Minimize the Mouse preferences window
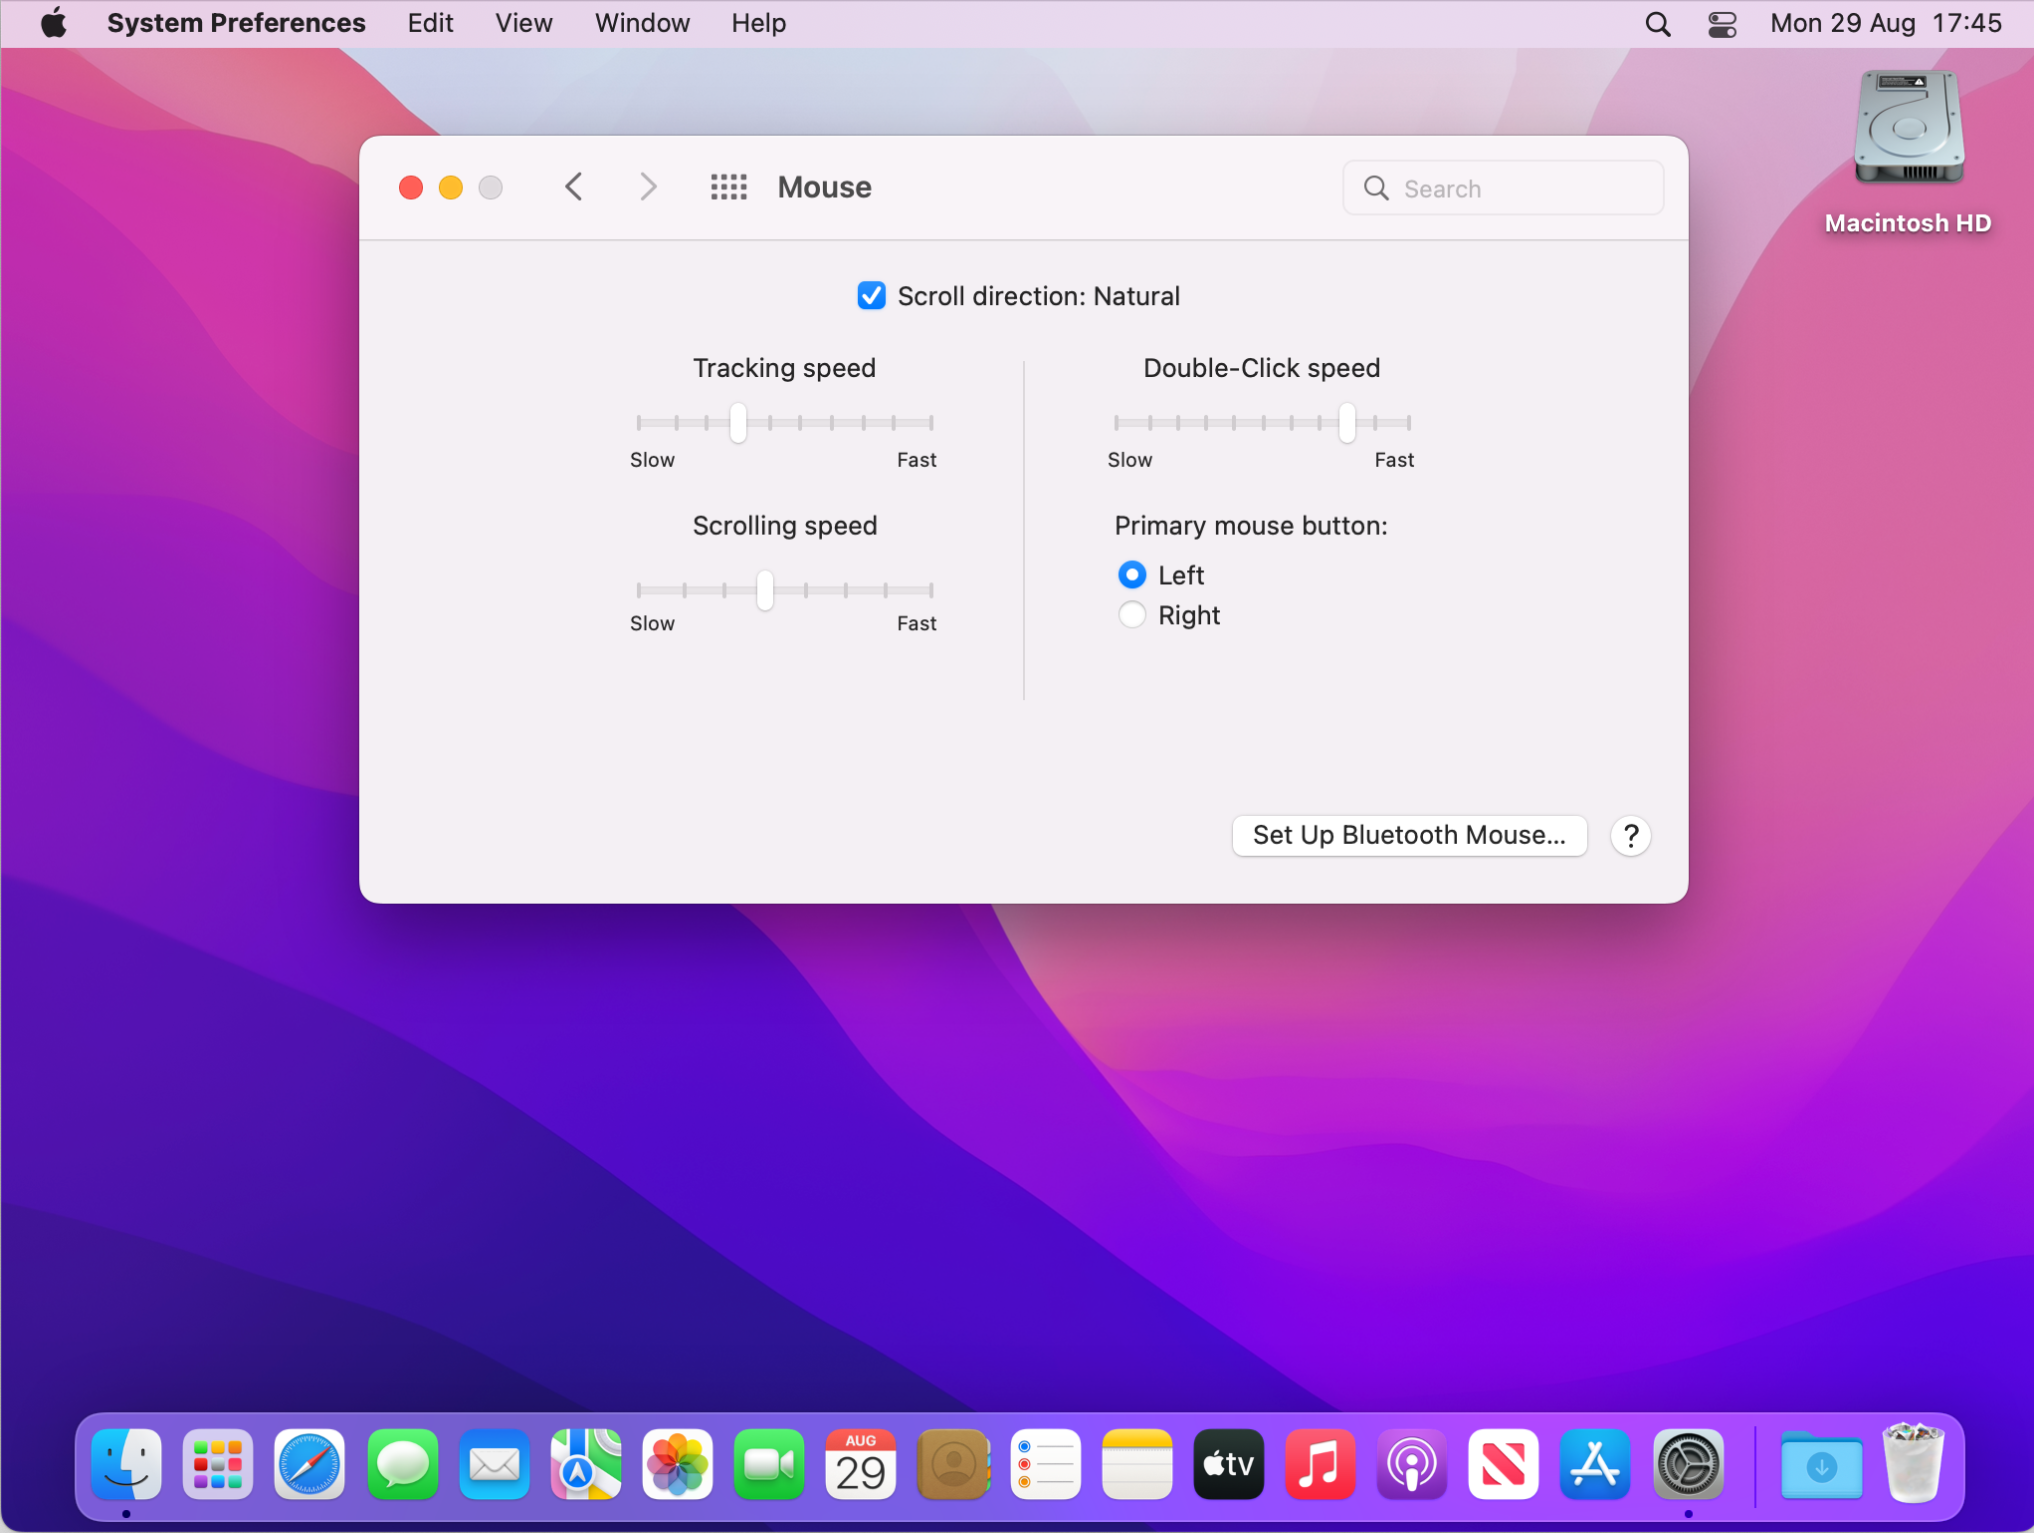2034x1533 pixels. [451, 188]
